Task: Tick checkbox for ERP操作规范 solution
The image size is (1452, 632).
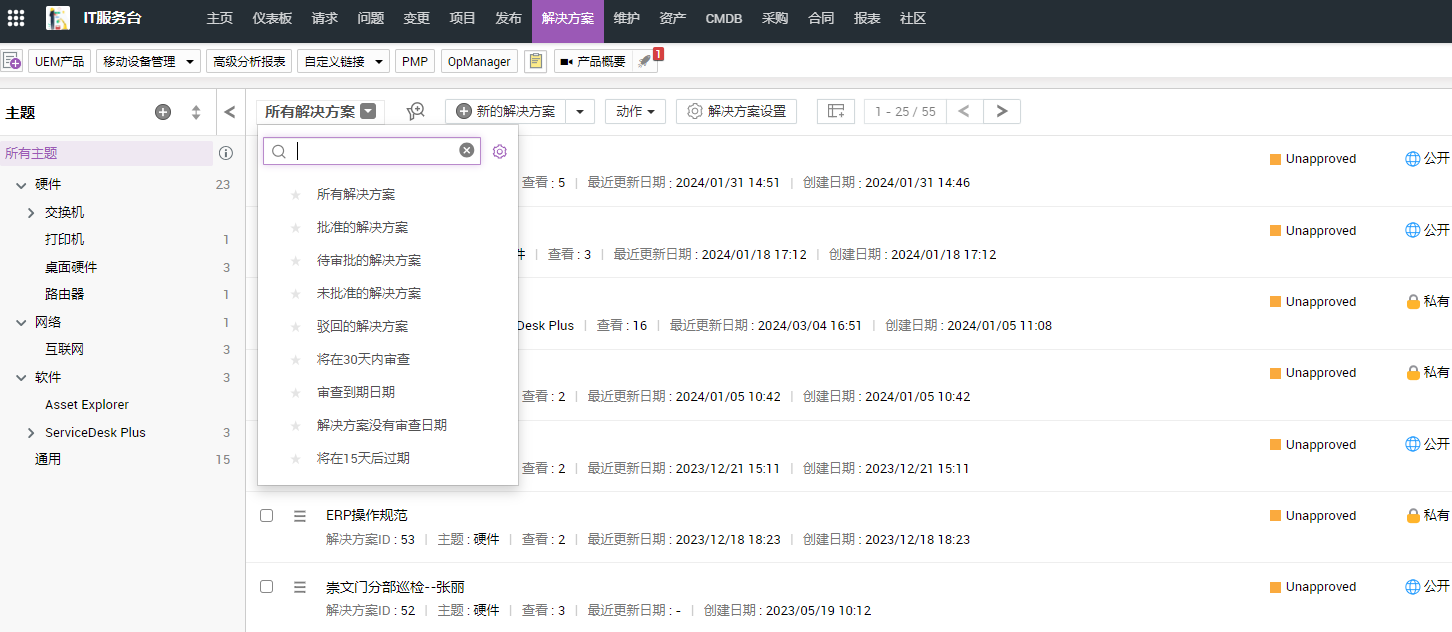Action: [267, 516]
